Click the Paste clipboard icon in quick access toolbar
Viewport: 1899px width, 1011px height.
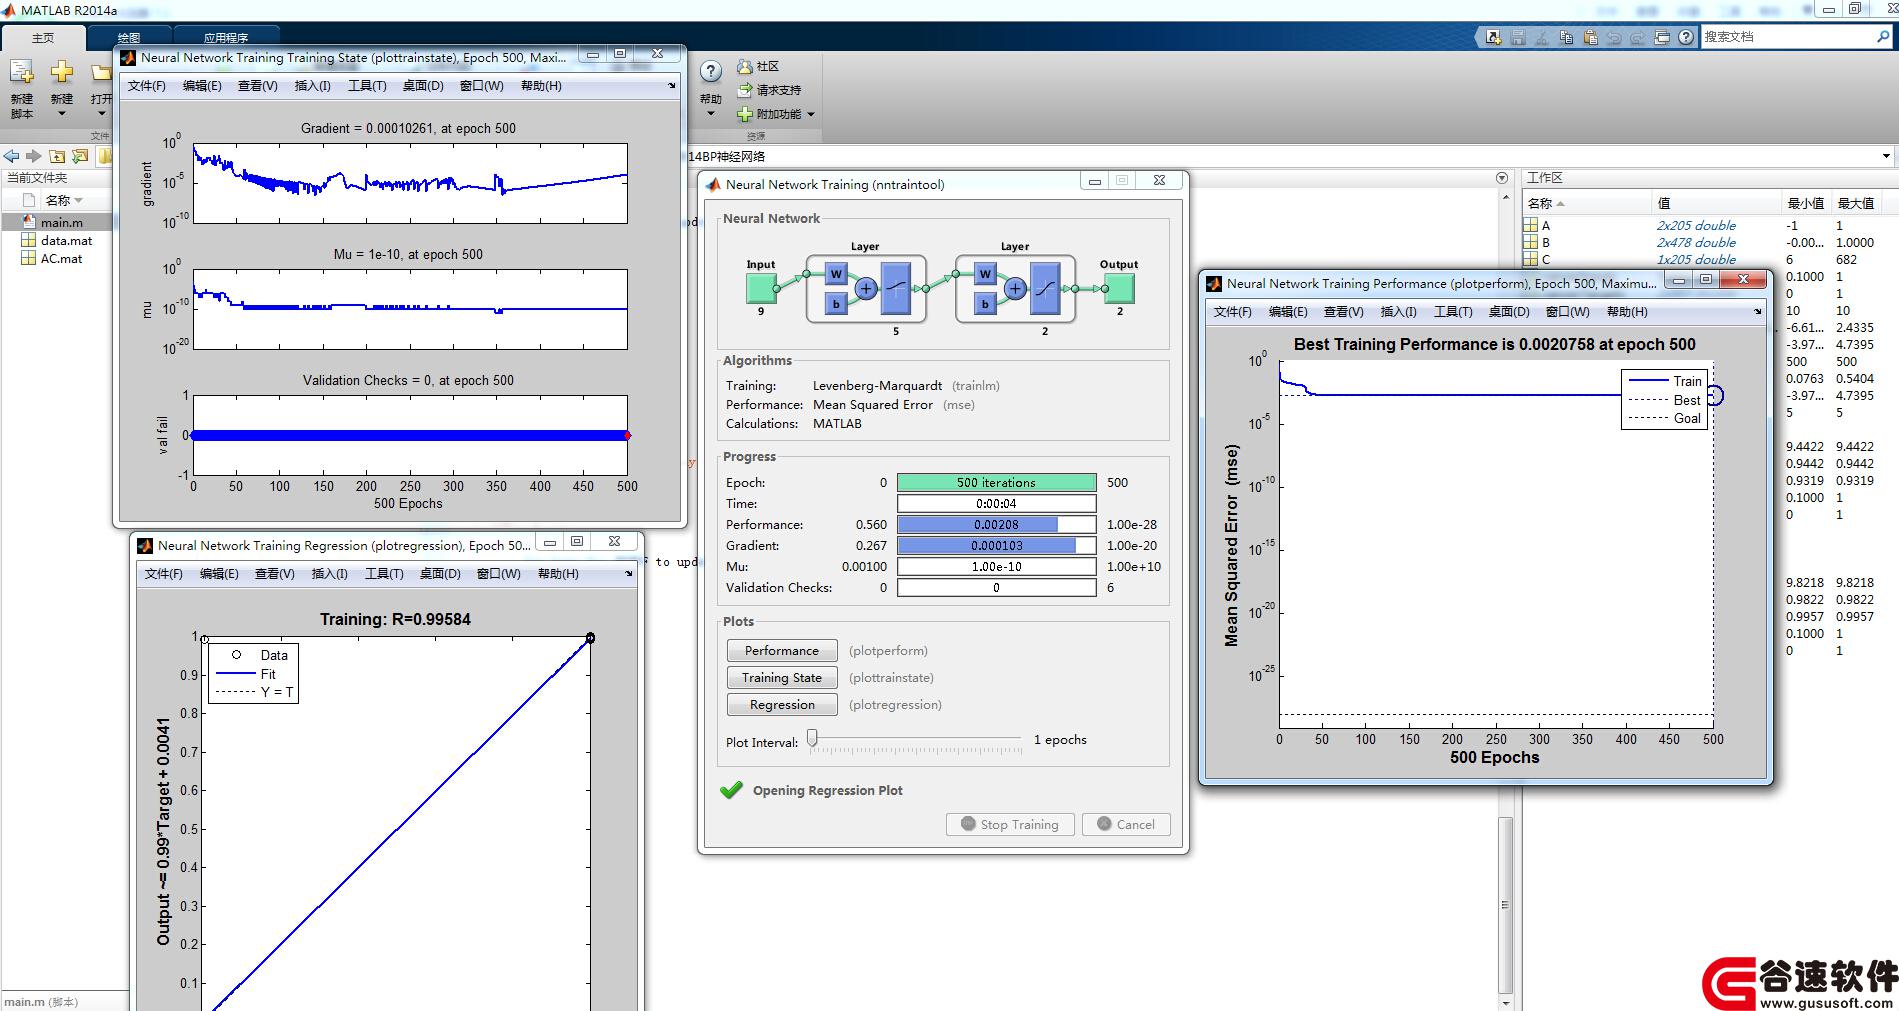click(x=1590, y=37)
